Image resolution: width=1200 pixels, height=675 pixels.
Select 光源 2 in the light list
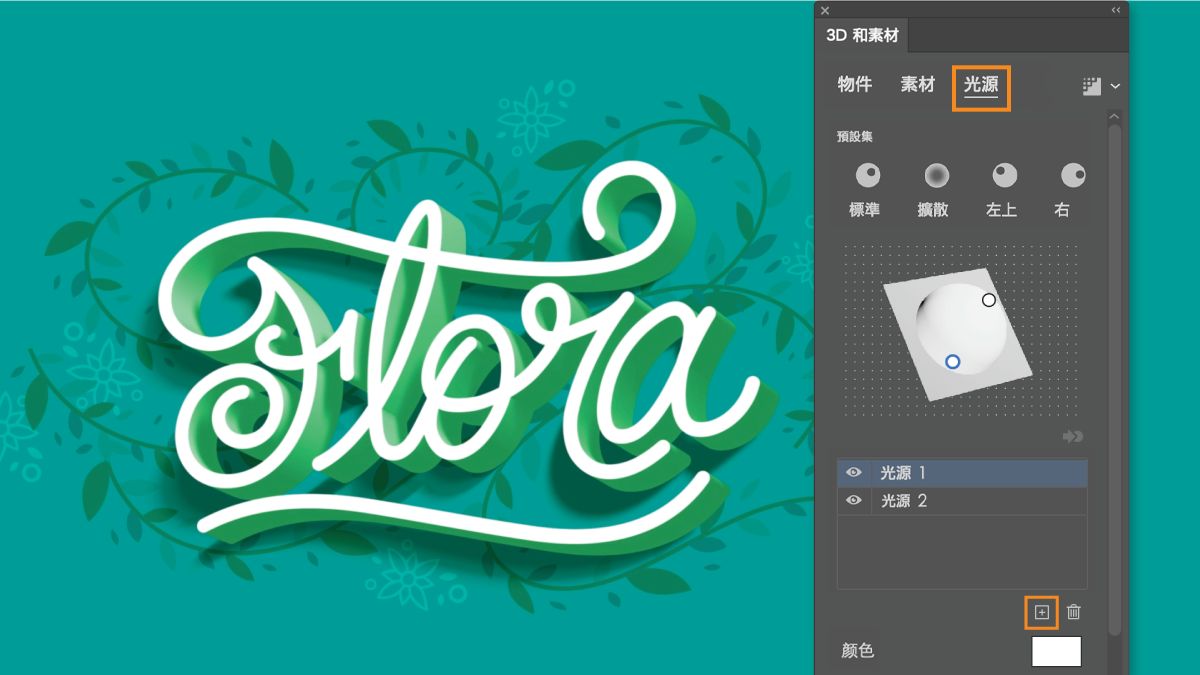[x=962, y=501]
